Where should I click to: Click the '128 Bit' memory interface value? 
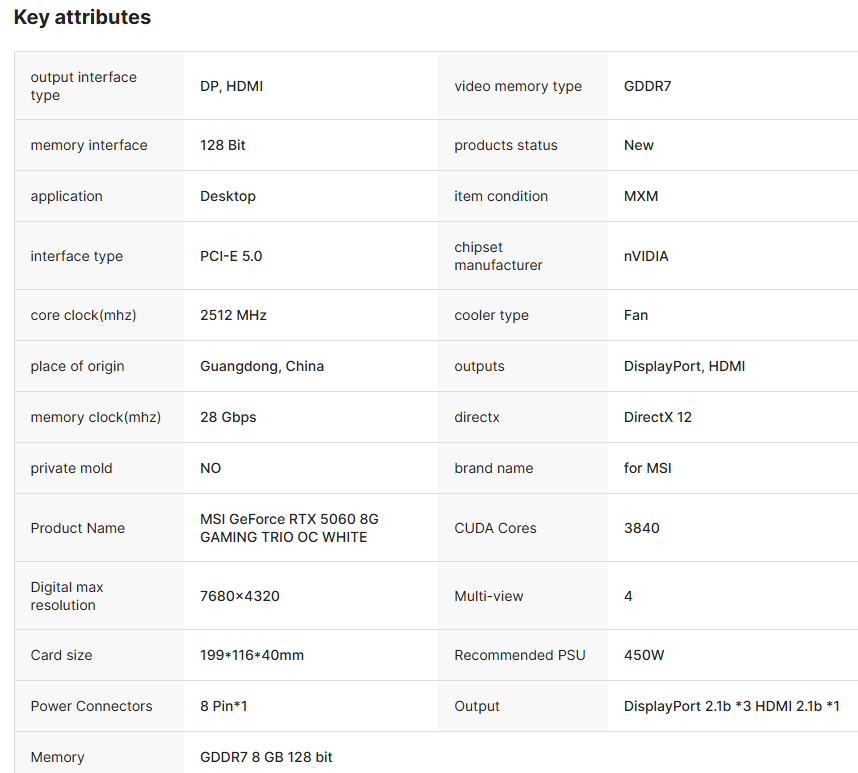pos(222,145)
